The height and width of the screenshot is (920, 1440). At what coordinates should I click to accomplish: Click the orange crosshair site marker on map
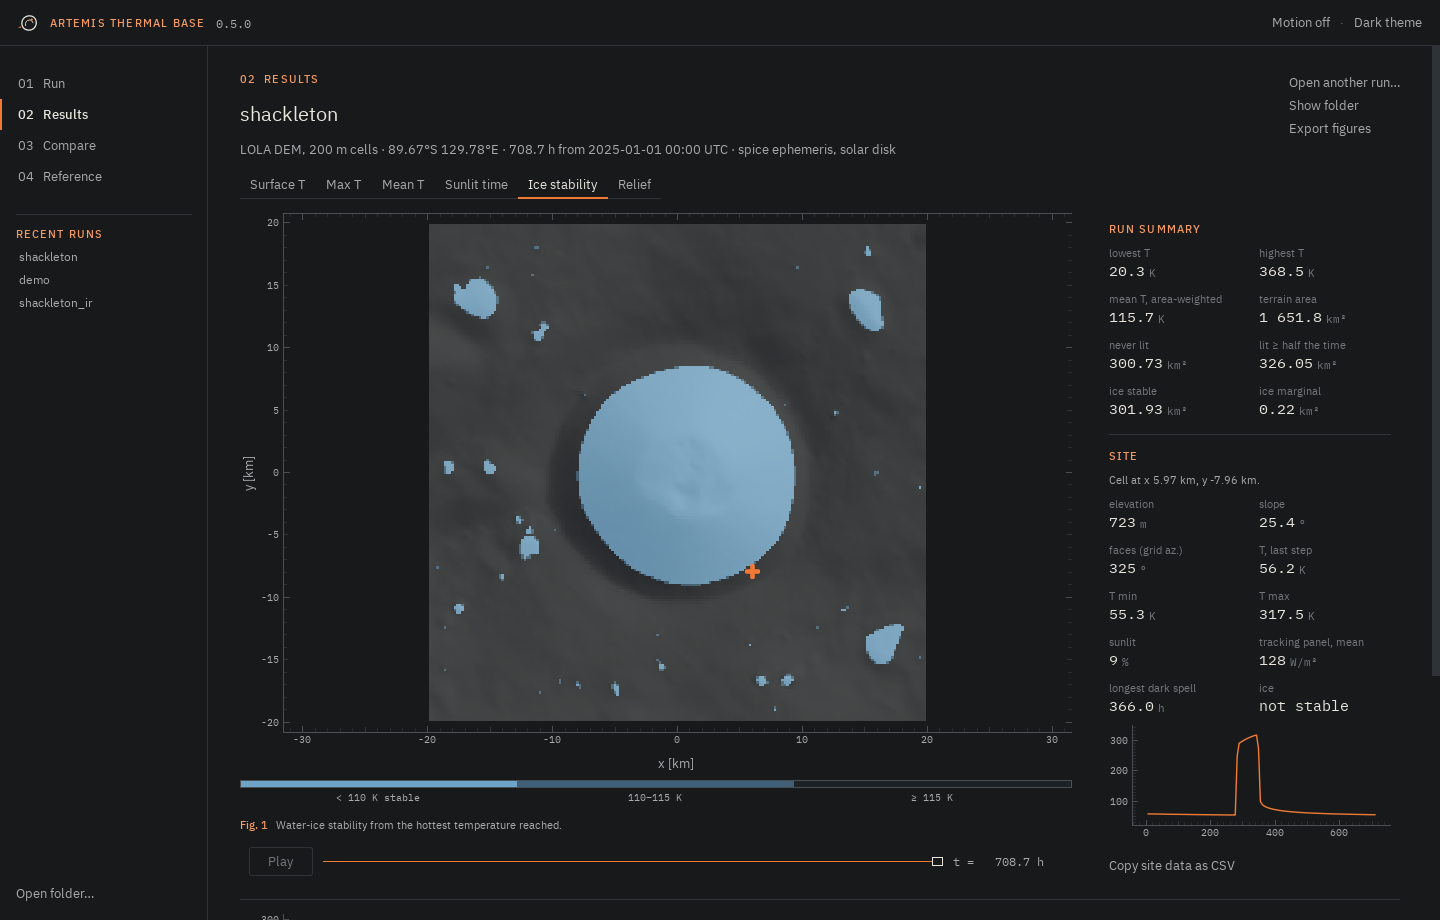coord(752,571)
